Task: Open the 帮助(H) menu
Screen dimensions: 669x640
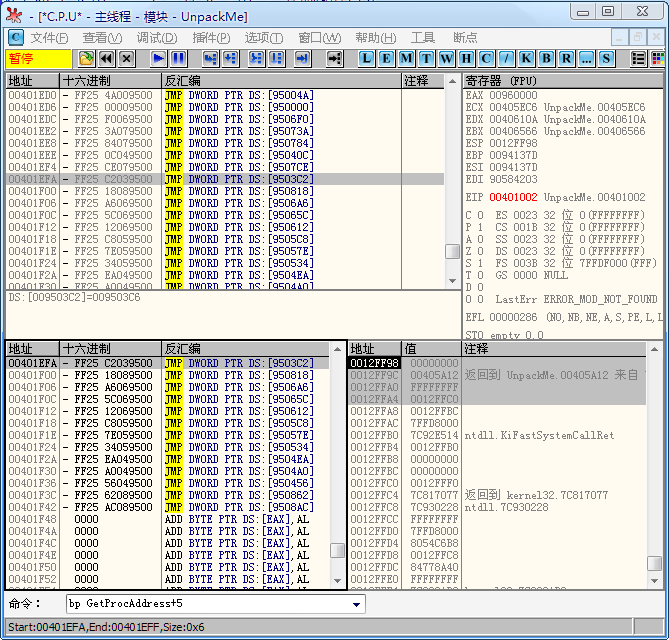Action: click(x=376, y=38)
